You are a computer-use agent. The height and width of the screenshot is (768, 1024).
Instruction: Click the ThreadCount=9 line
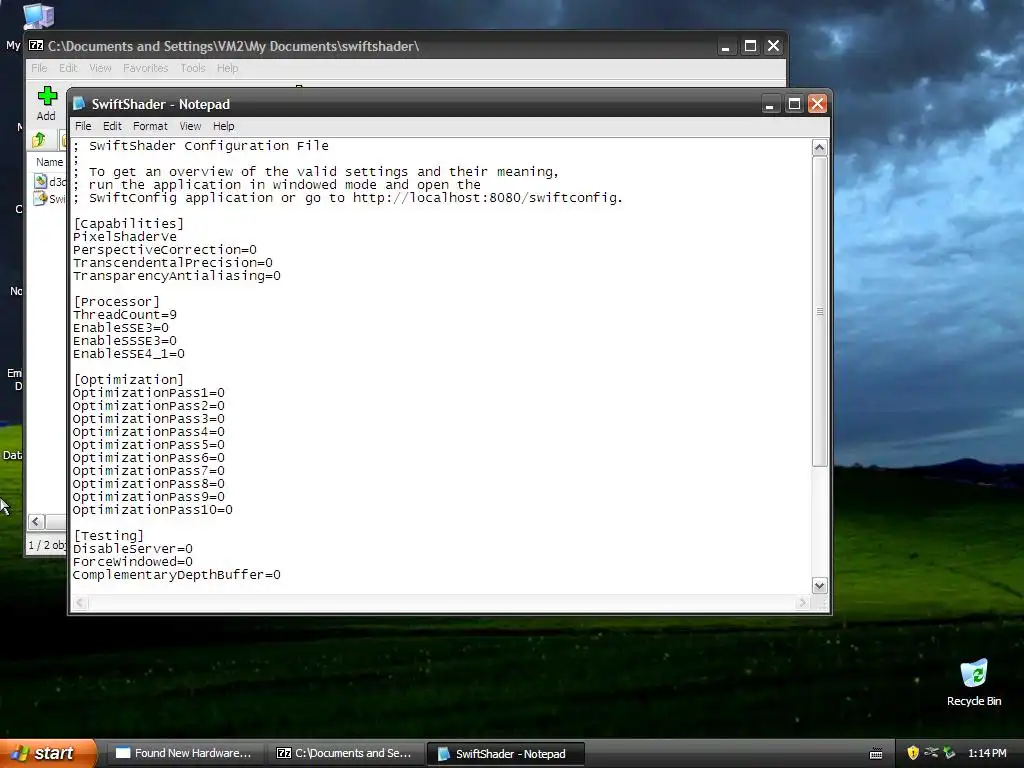pos(125,315)
